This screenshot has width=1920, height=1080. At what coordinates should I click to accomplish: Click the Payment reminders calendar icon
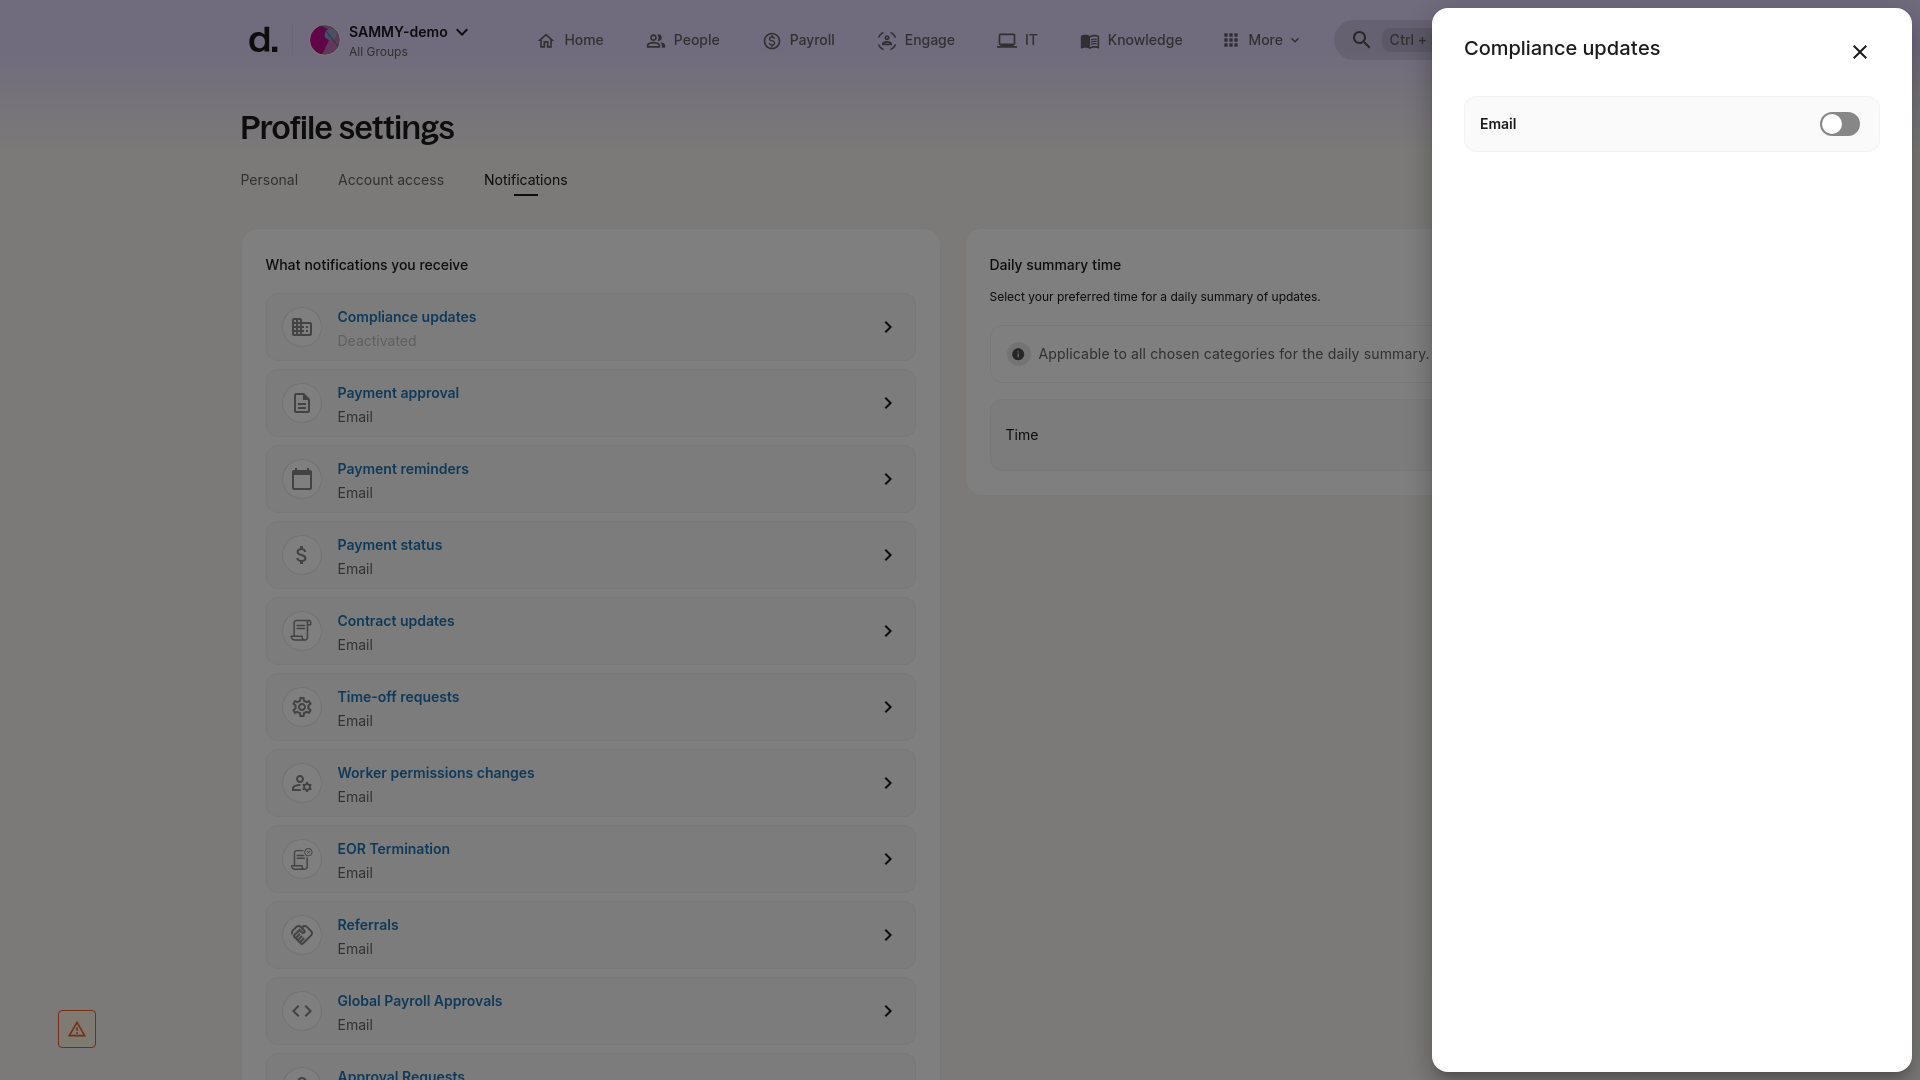[301, 479]
